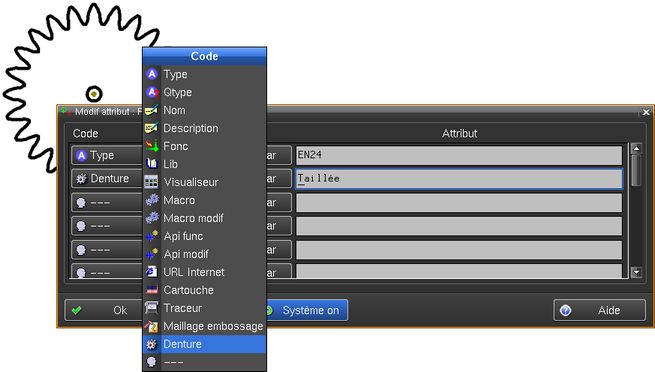Click the Nom label icon
Image resolution: width=655 pixels, height=372 pixels.
click(151, 110)
